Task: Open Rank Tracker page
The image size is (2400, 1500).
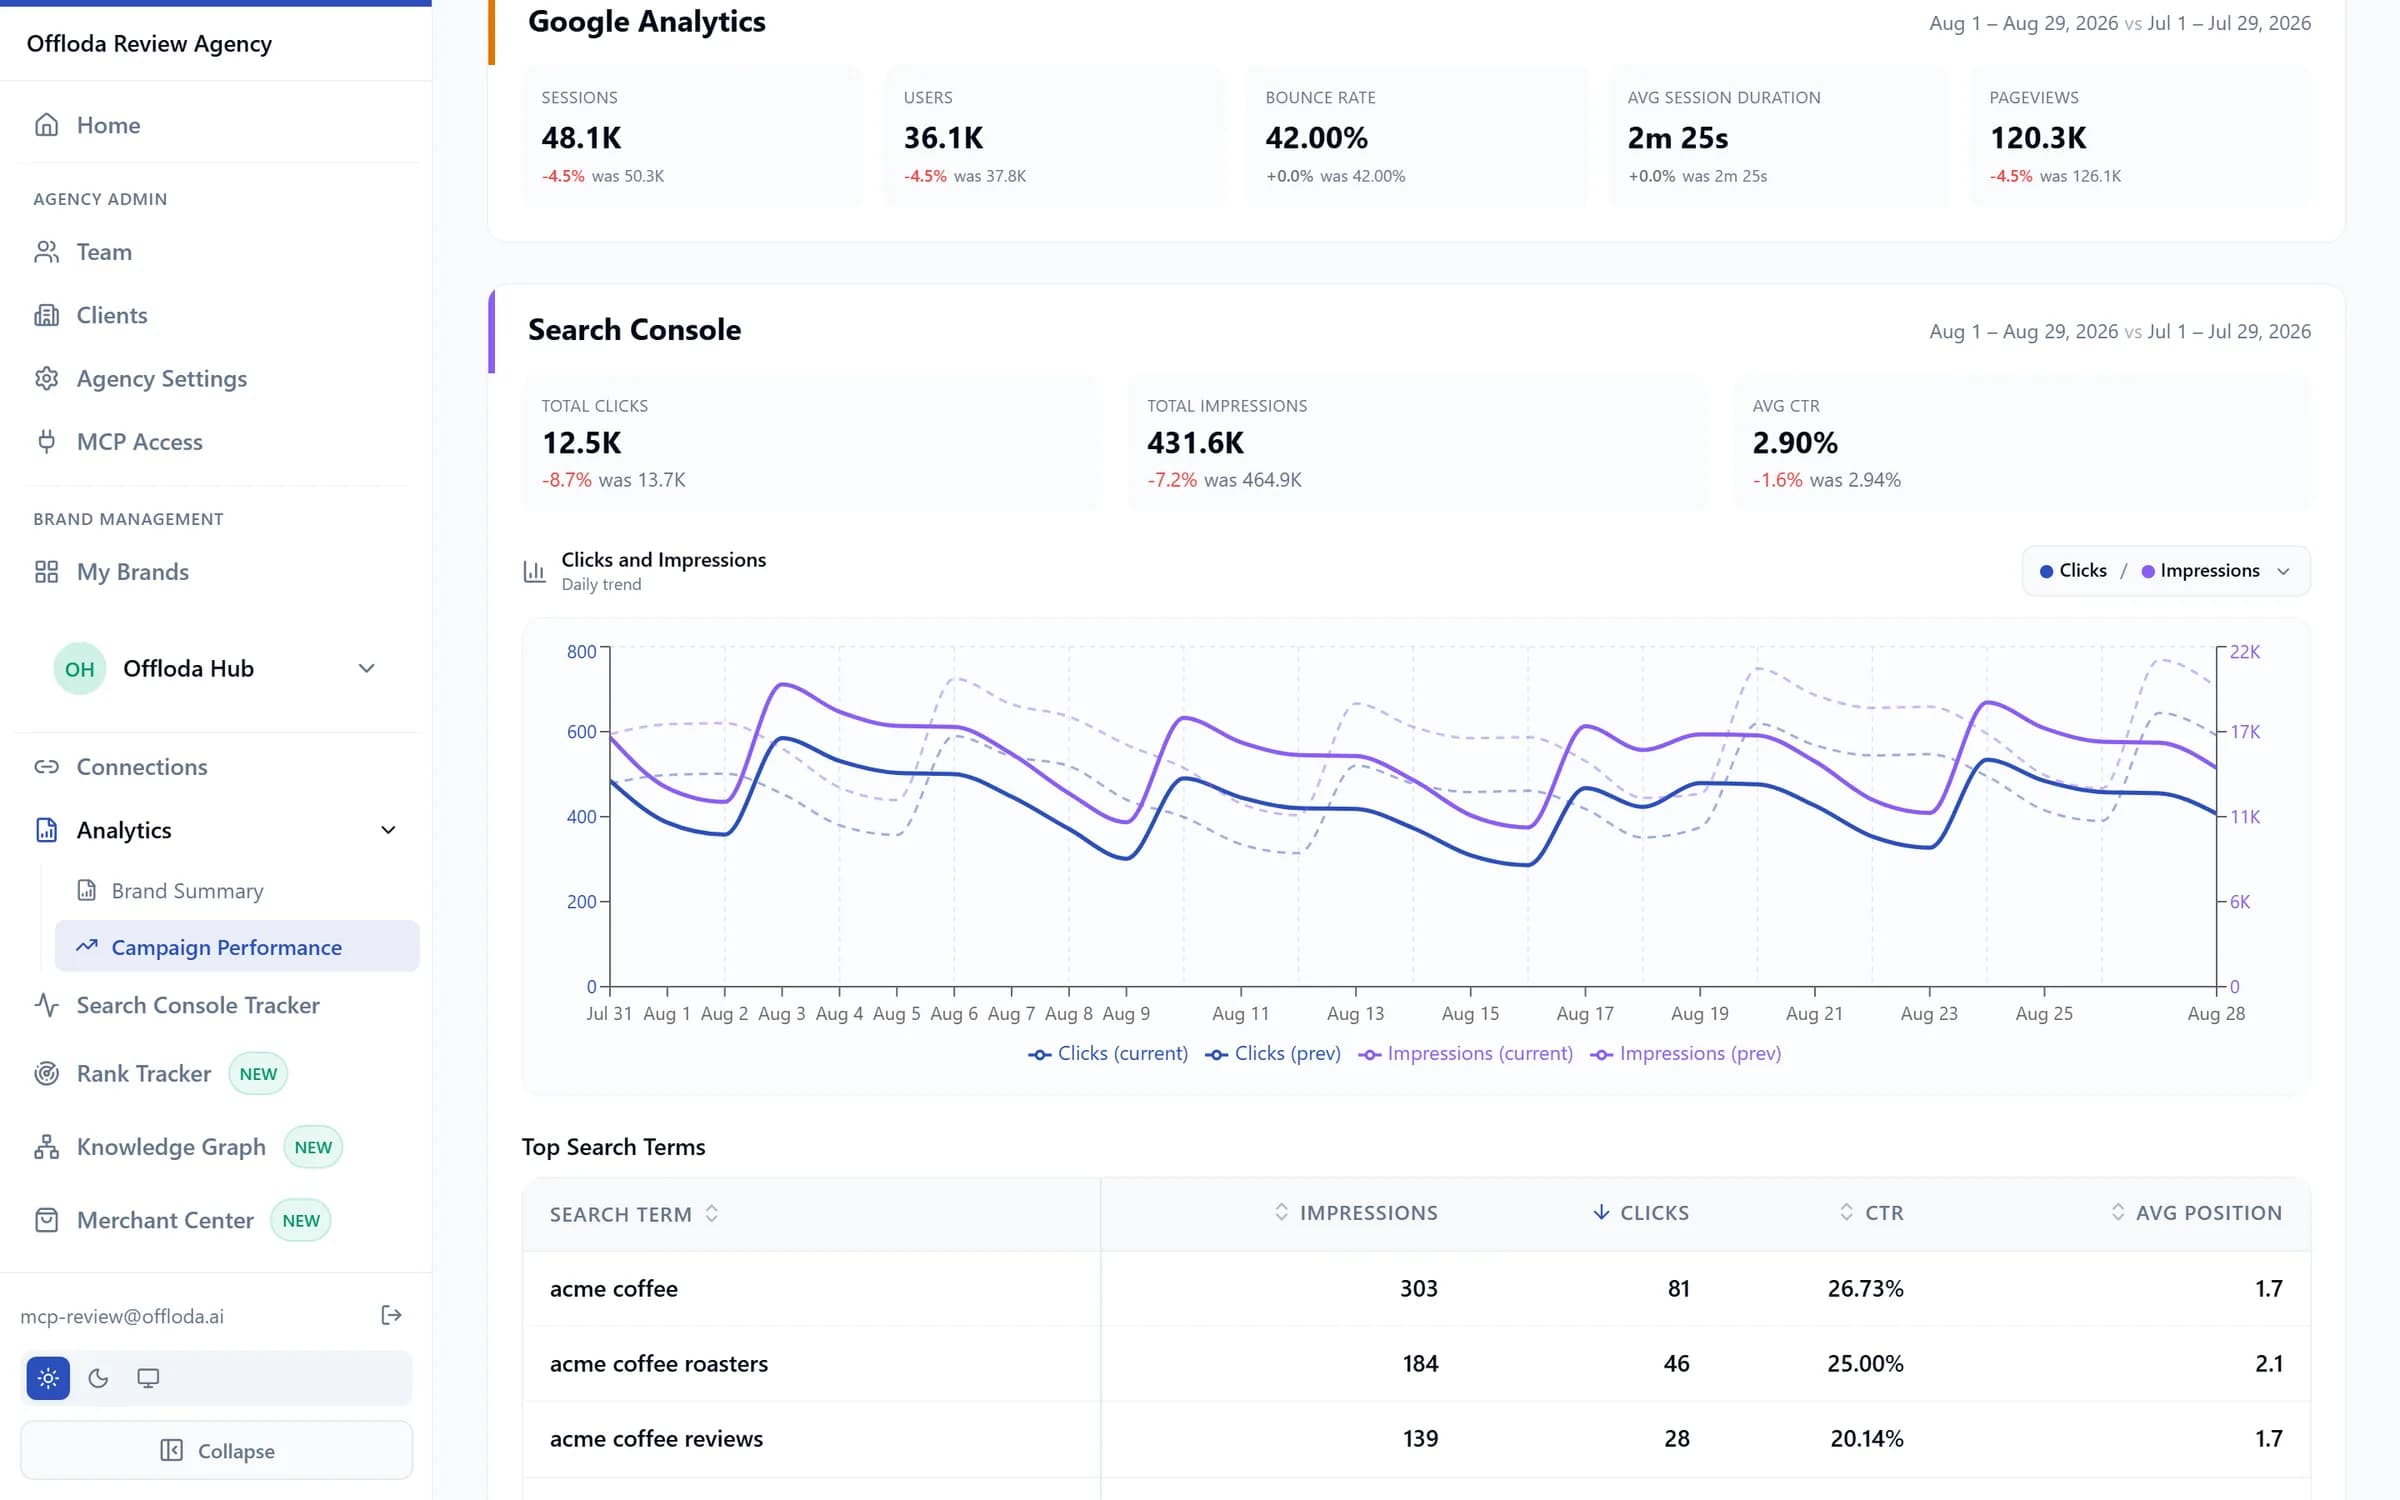Action: pos(144,1073)
